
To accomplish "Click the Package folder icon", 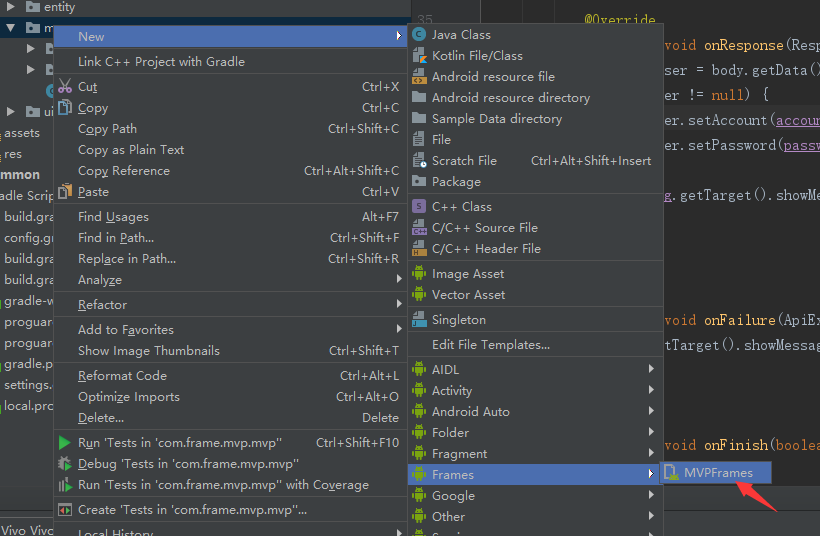I will click(419, 181).
